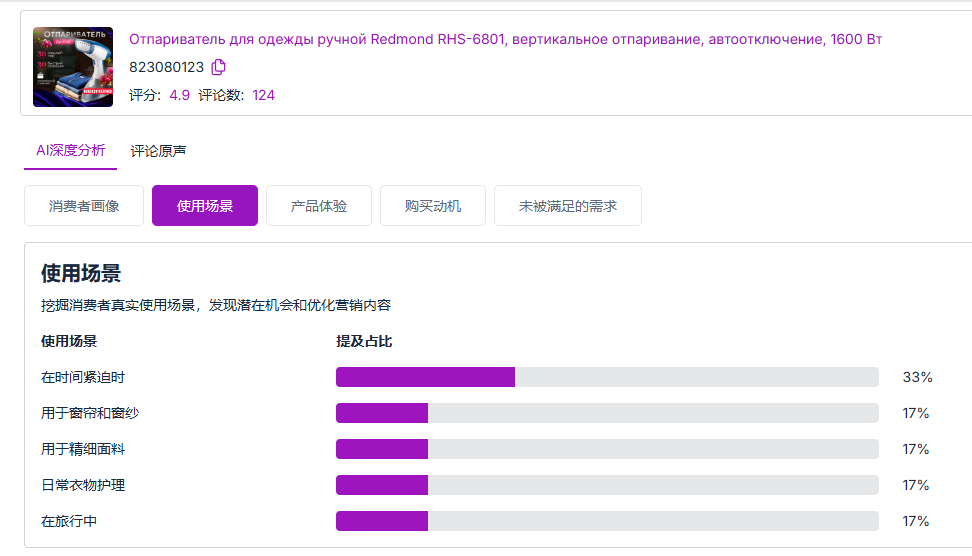Open Redmond RHS-6801 product title link
This screenshot has height=556, width=972.
(x=505, y=39)
